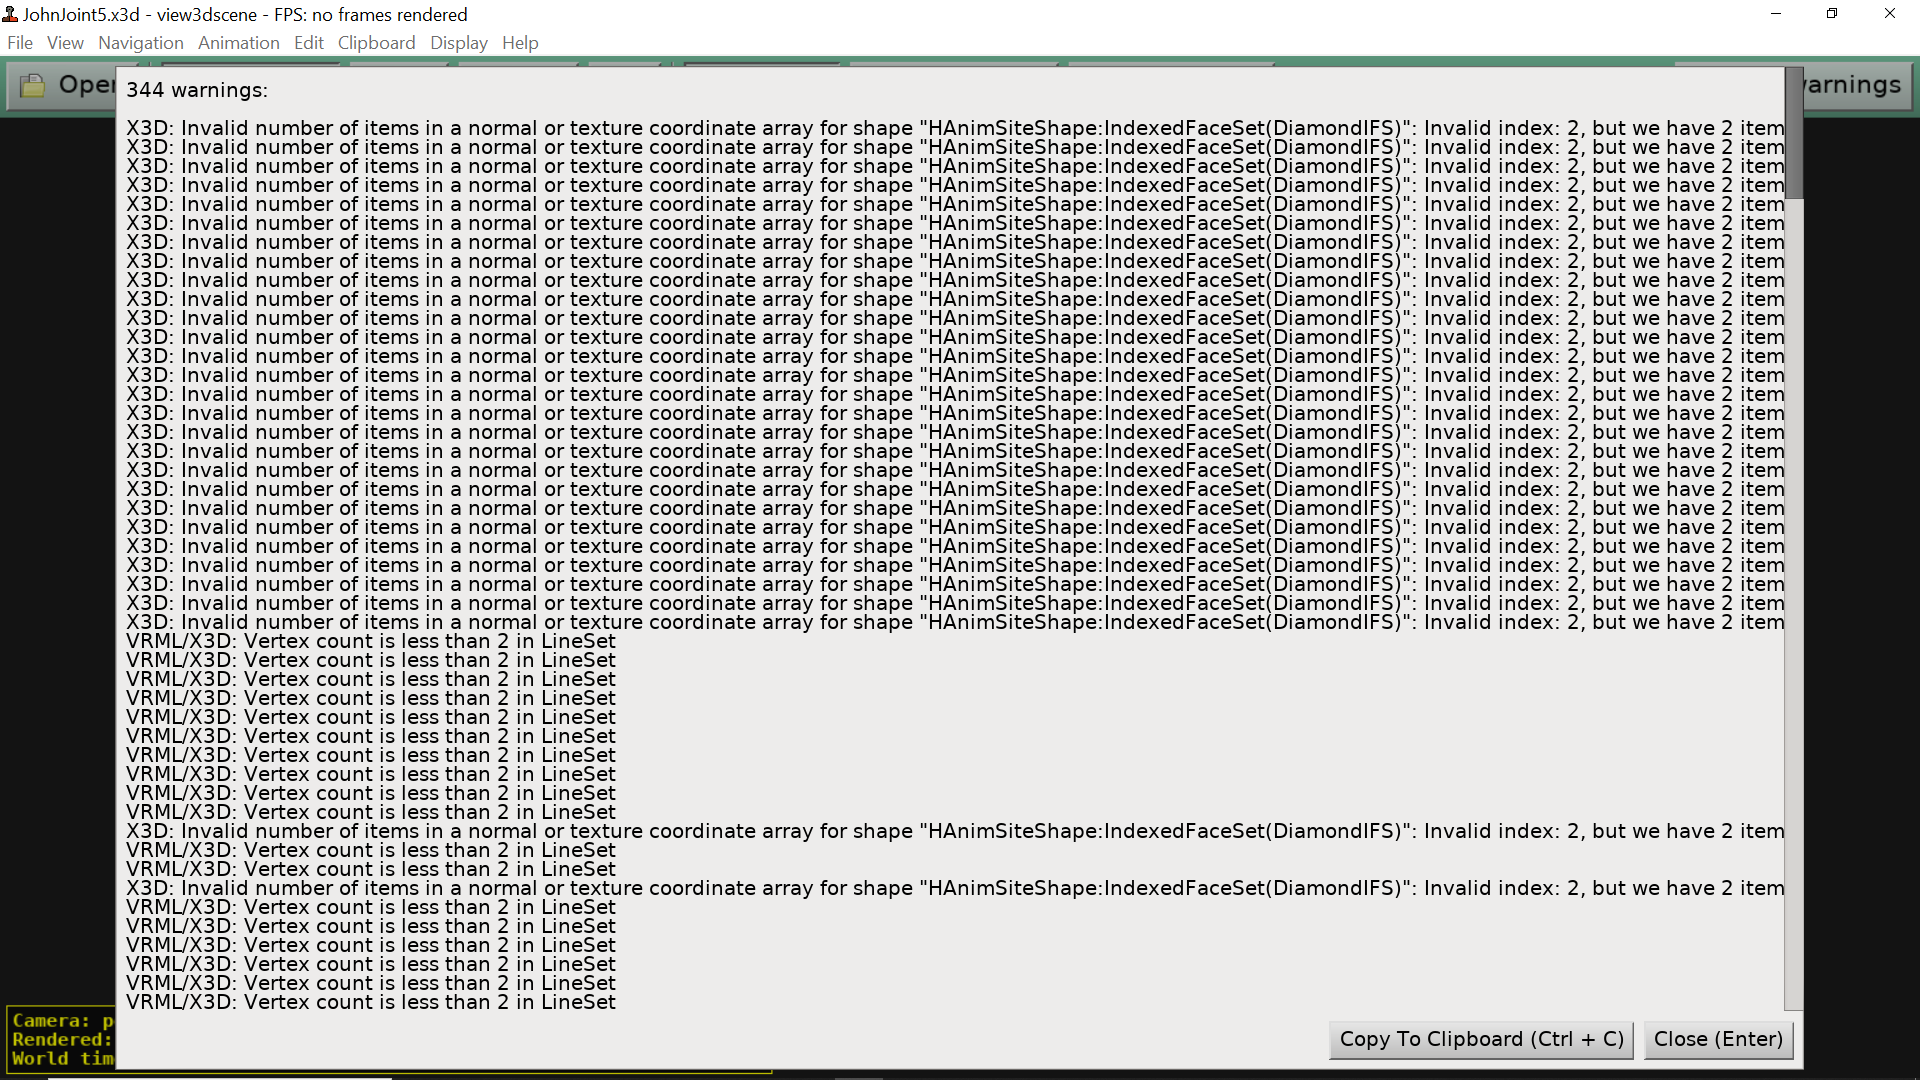The width and height of the screenshot is (1920, 1080).
Task: Click the Open folder icon in toolbar
Action: coord(33,86)
